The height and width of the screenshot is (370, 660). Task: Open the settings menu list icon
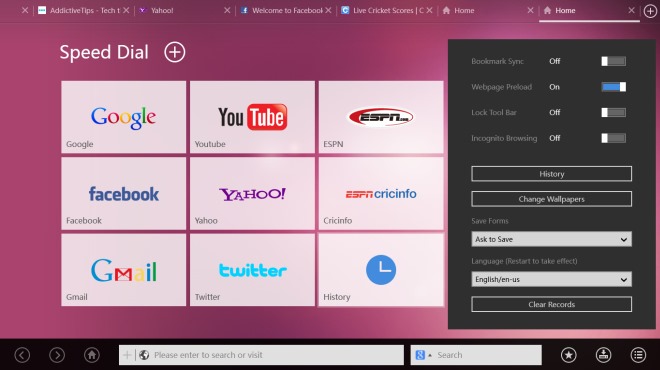638,355
